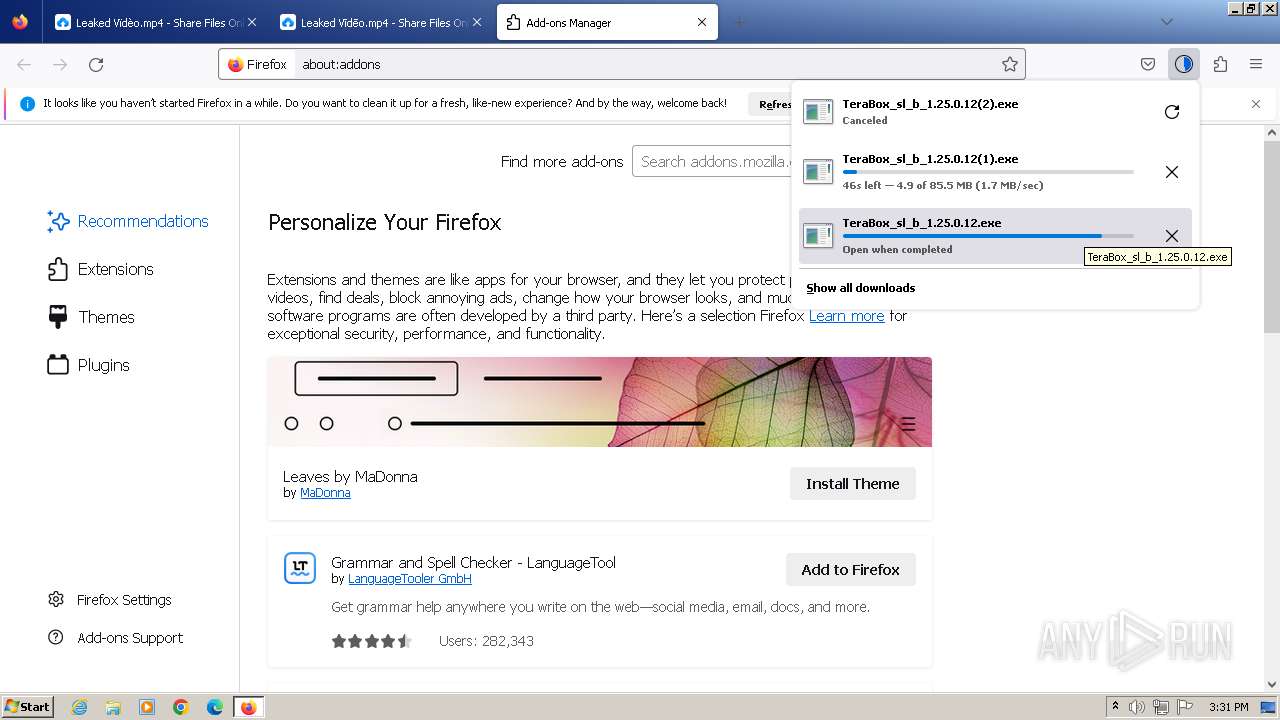Go forward to next page

(x=60, y=64)
